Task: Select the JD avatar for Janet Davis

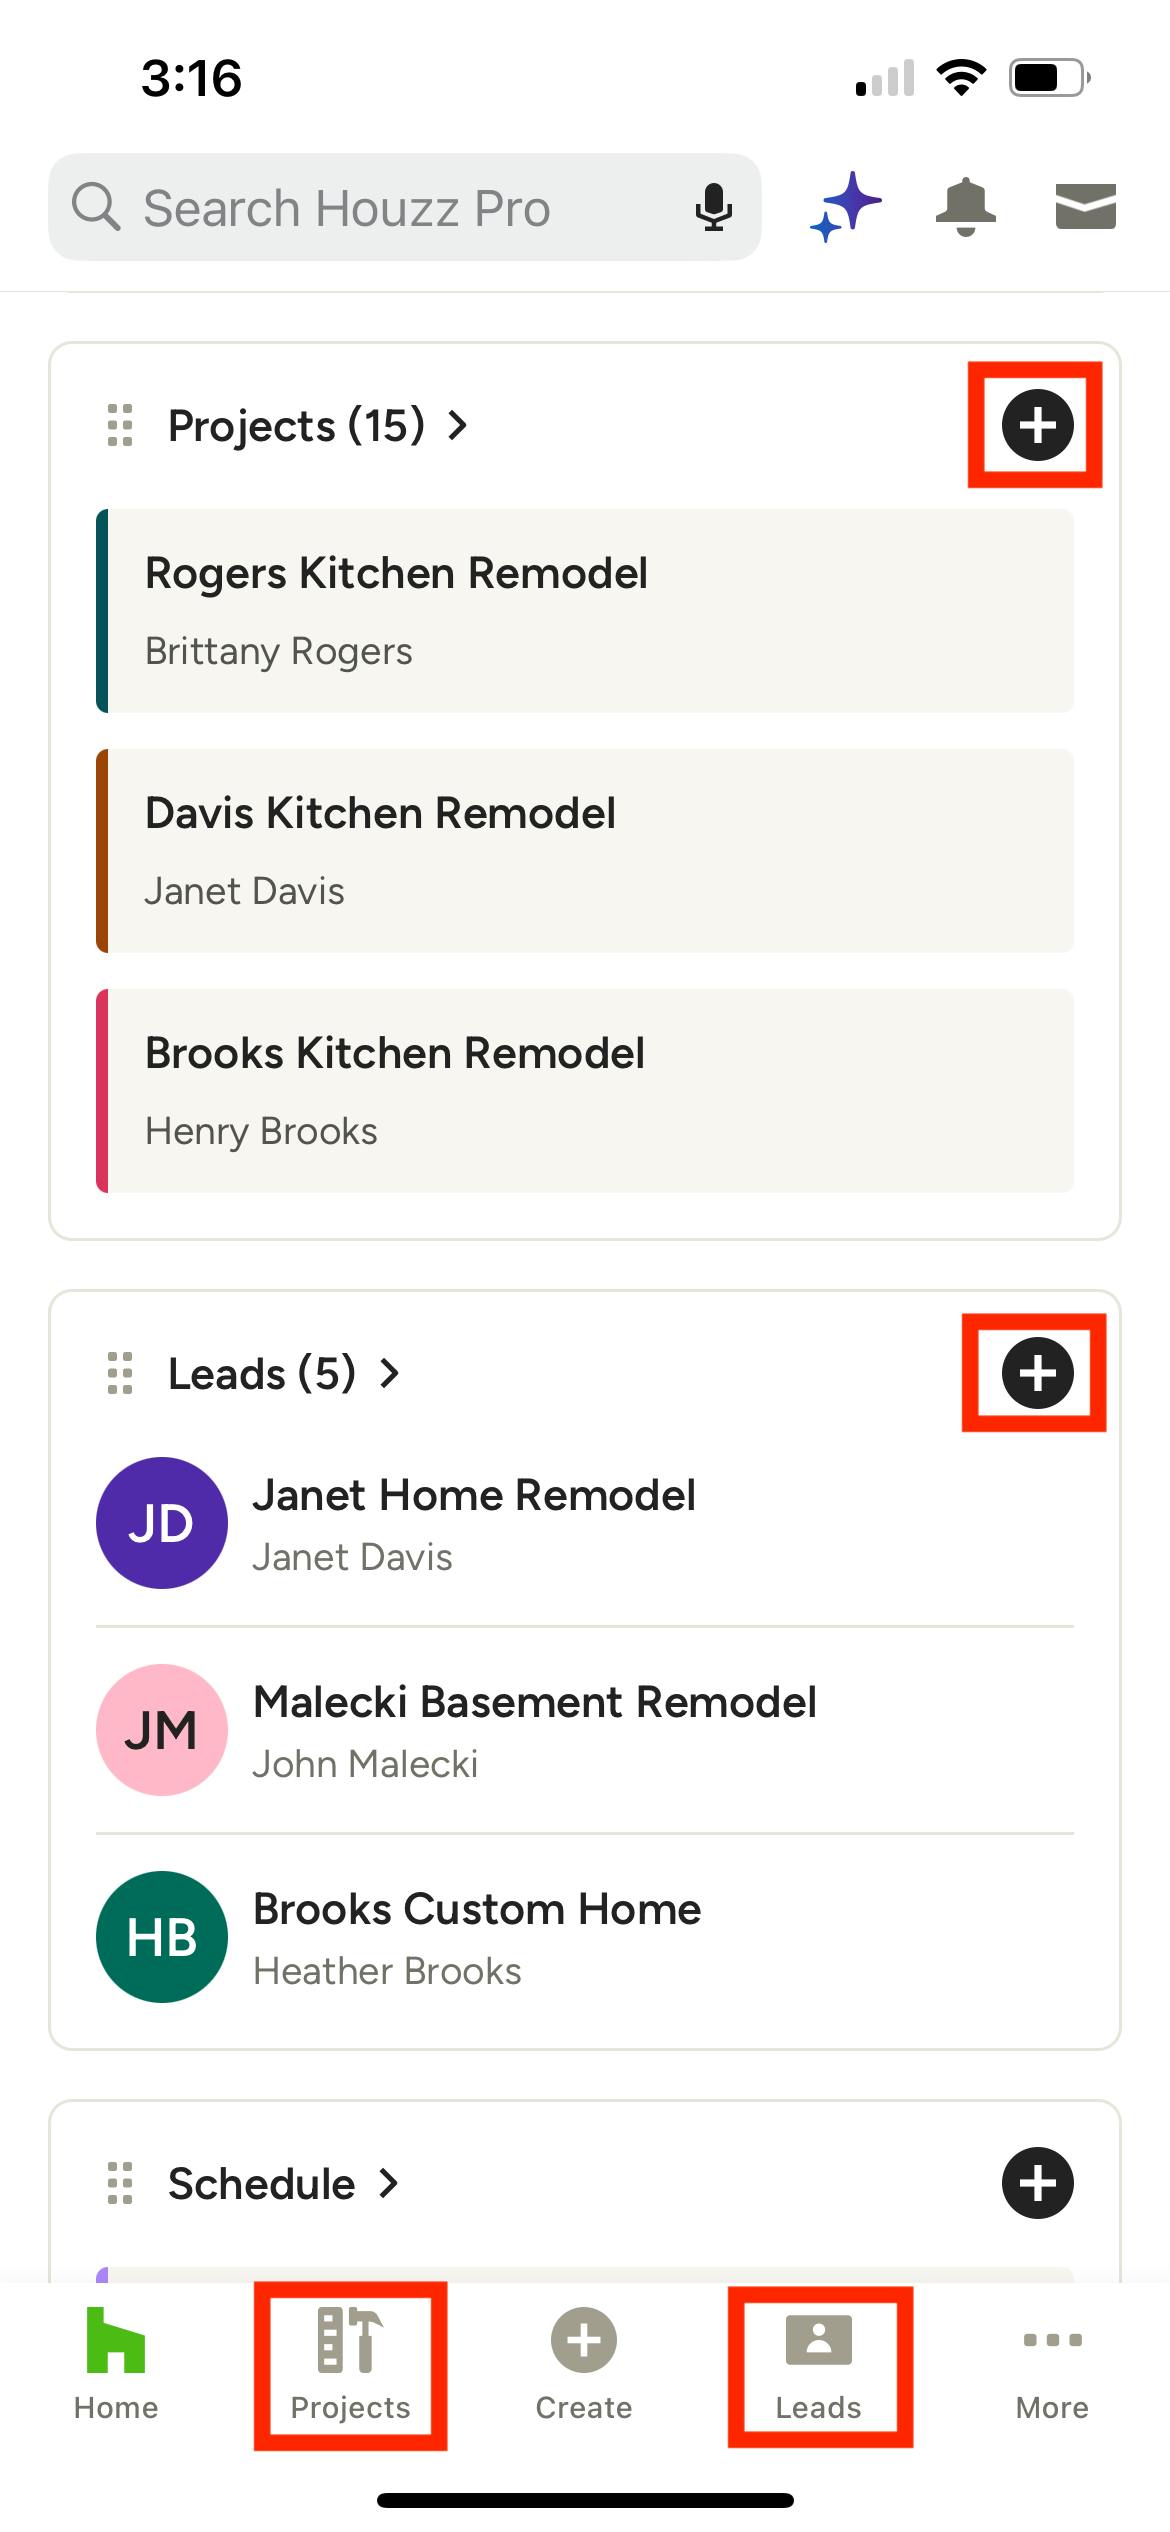Action: 161,1523
